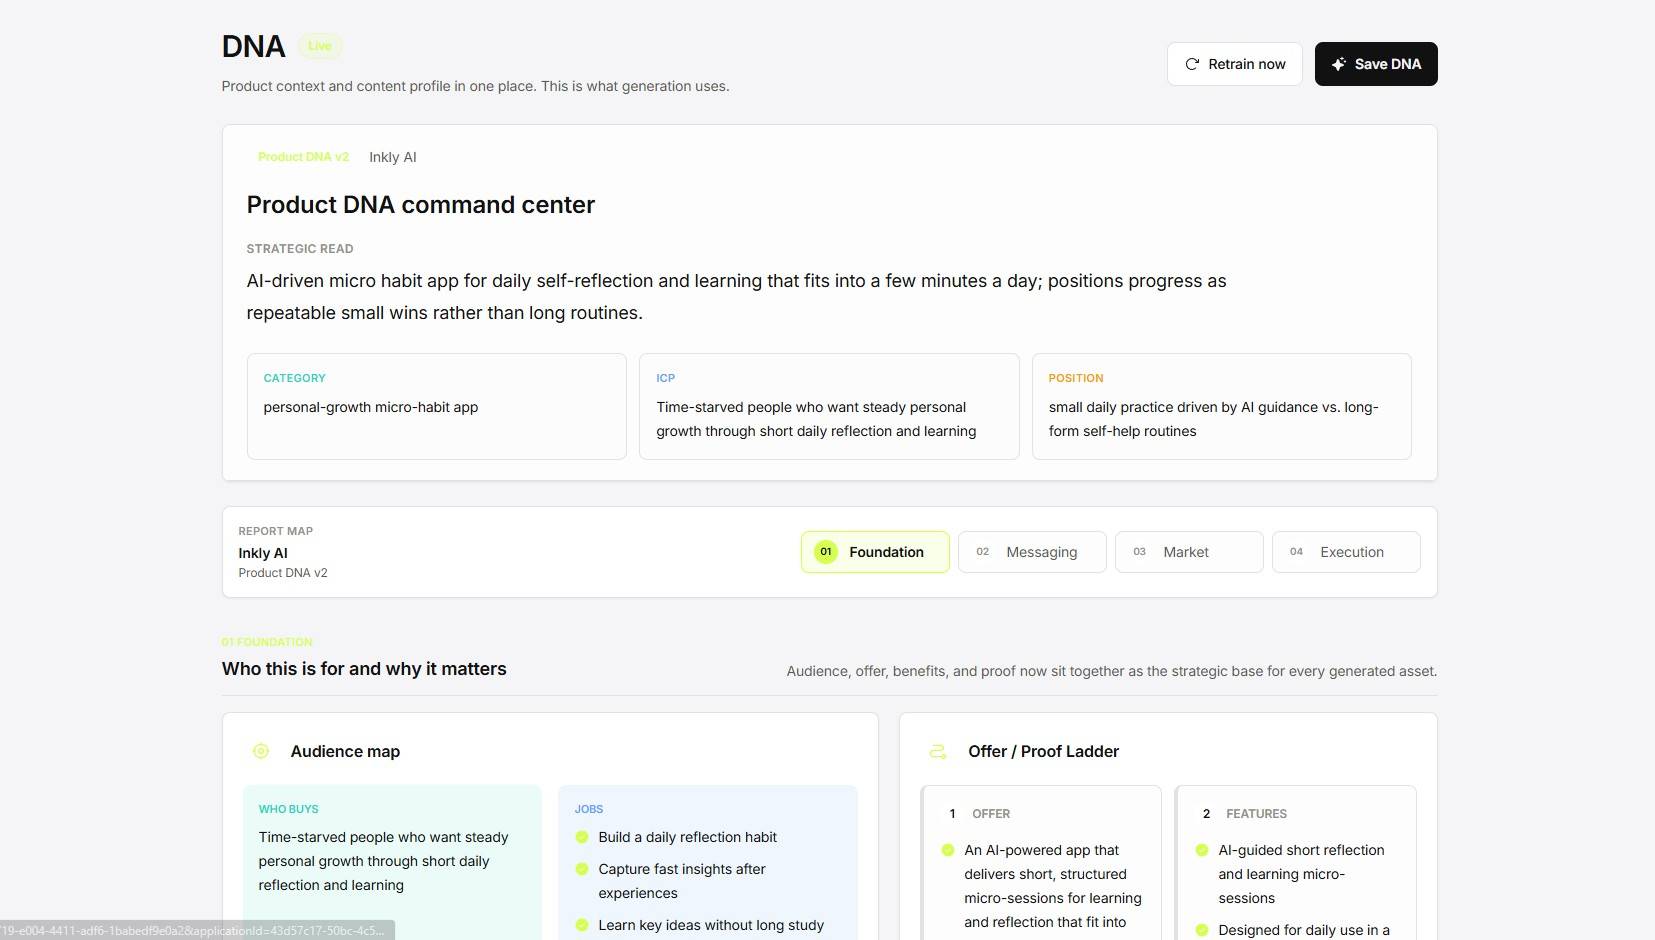Image resolution: width=1655 pixels, height=940 pixels.
Task: Click the FEATURES step 2 header
Action: [1244, 814]
